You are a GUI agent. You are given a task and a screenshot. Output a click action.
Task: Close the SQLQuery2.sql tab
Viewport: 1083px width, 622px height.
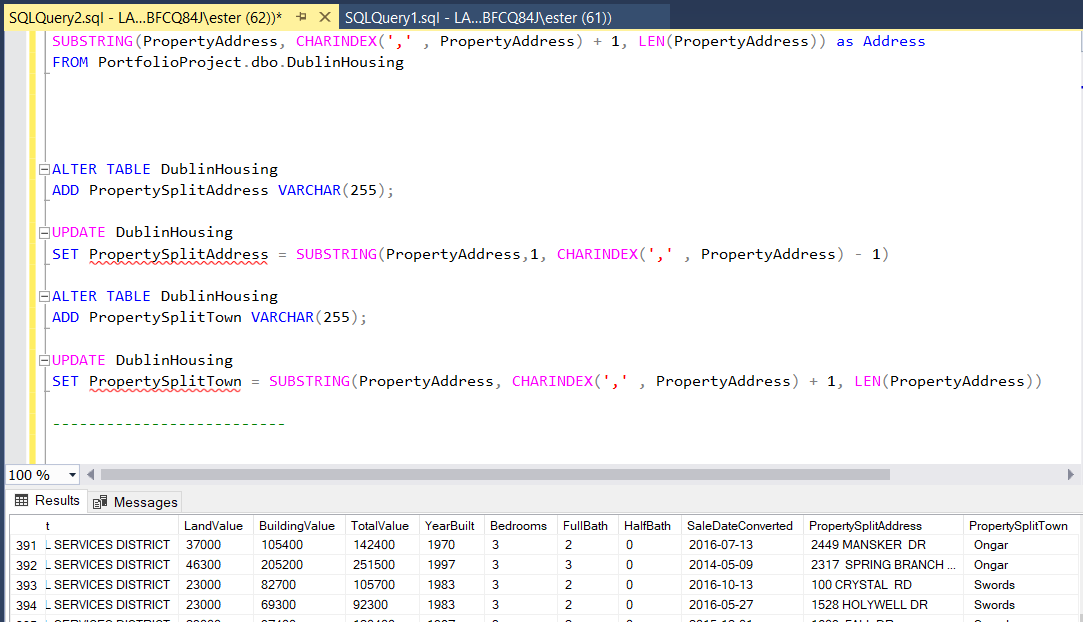325,17
